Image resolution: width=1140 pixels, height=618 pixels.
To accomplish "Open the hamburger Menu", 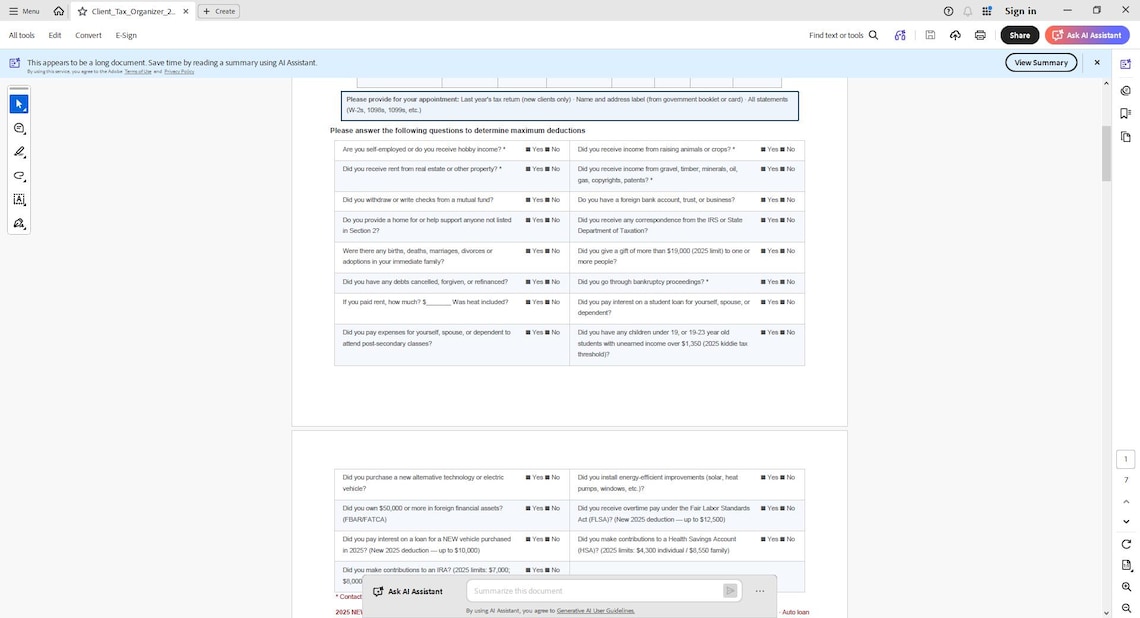I will tap(24, 11).
